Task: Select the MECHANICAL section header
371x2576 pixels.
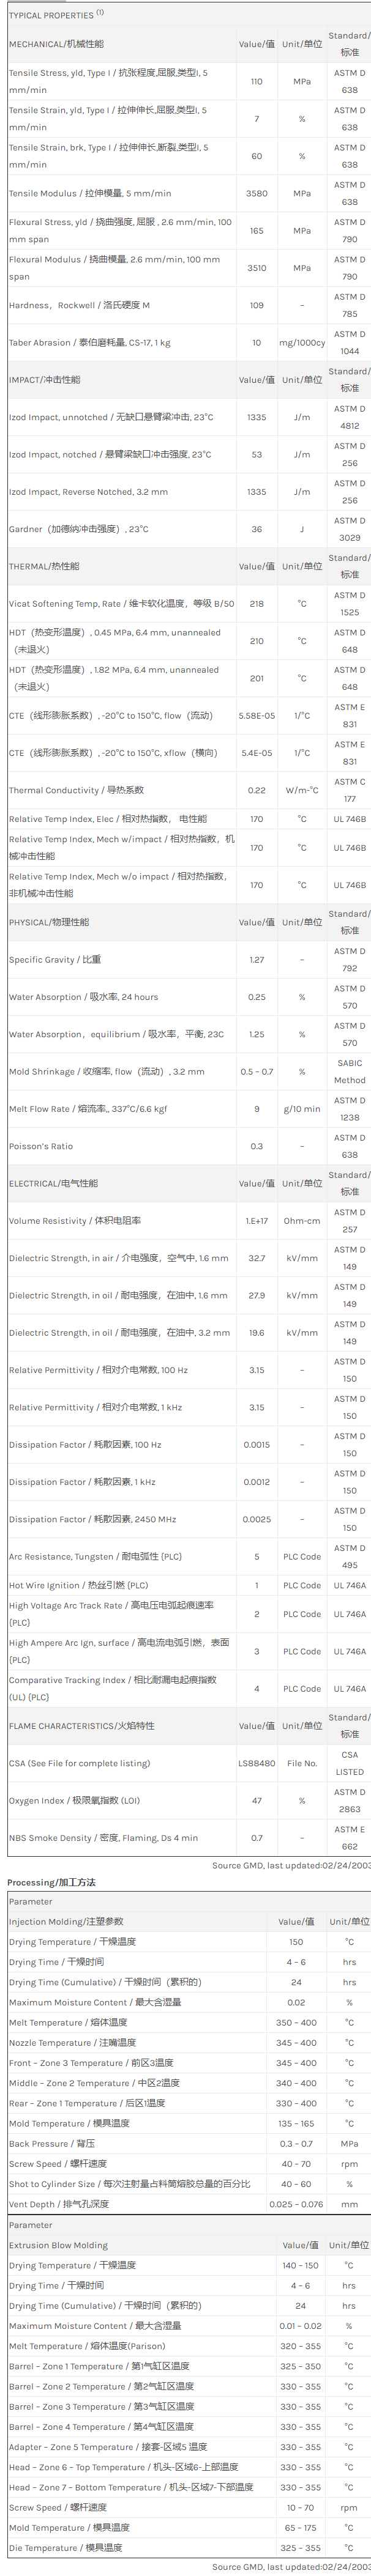Action: pyautogui.click(x=56, y=44)
